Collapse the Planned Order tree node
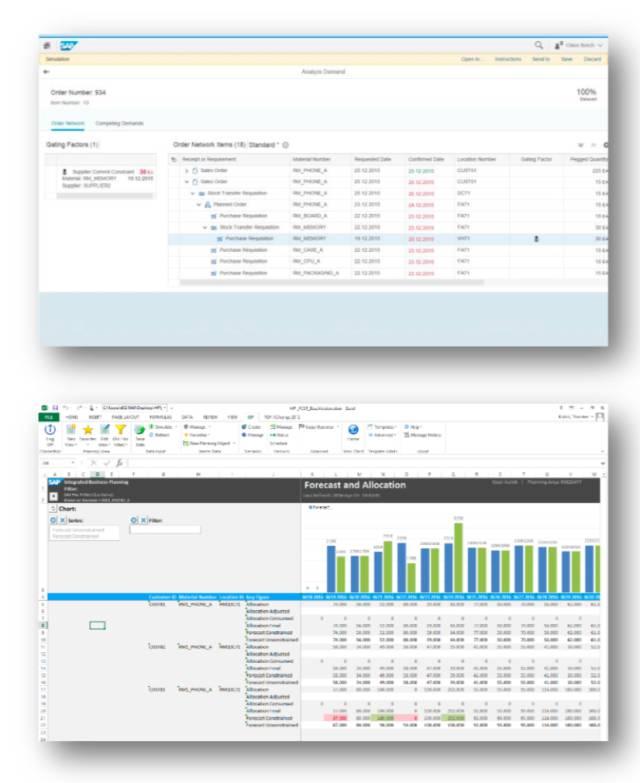The height and width of the screenshot is (783, 640). tap(199, 205)
